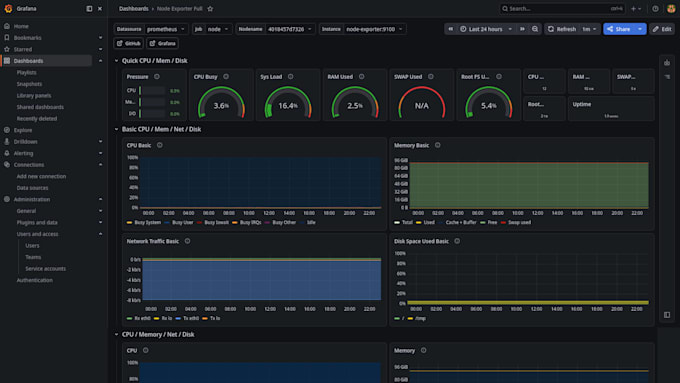Viewport: 680px width, 383px height.
Task: Open Explore in sidebar
Action: click(23, 130)
